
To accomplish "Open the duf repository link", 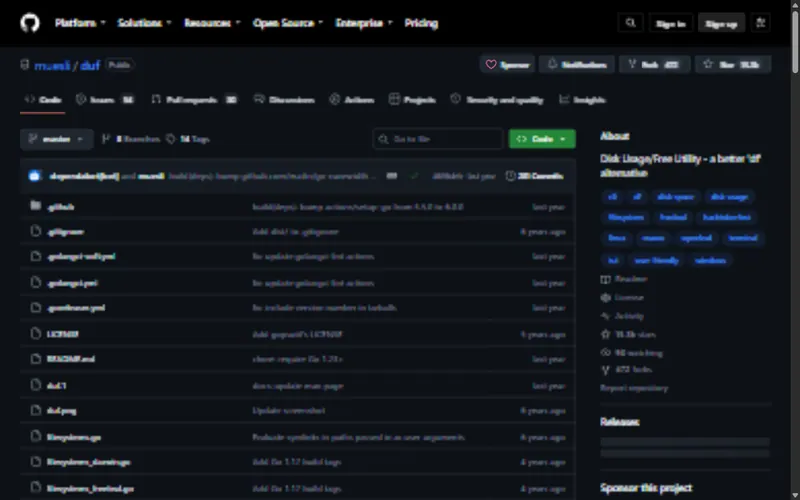I will pos(90,65).
